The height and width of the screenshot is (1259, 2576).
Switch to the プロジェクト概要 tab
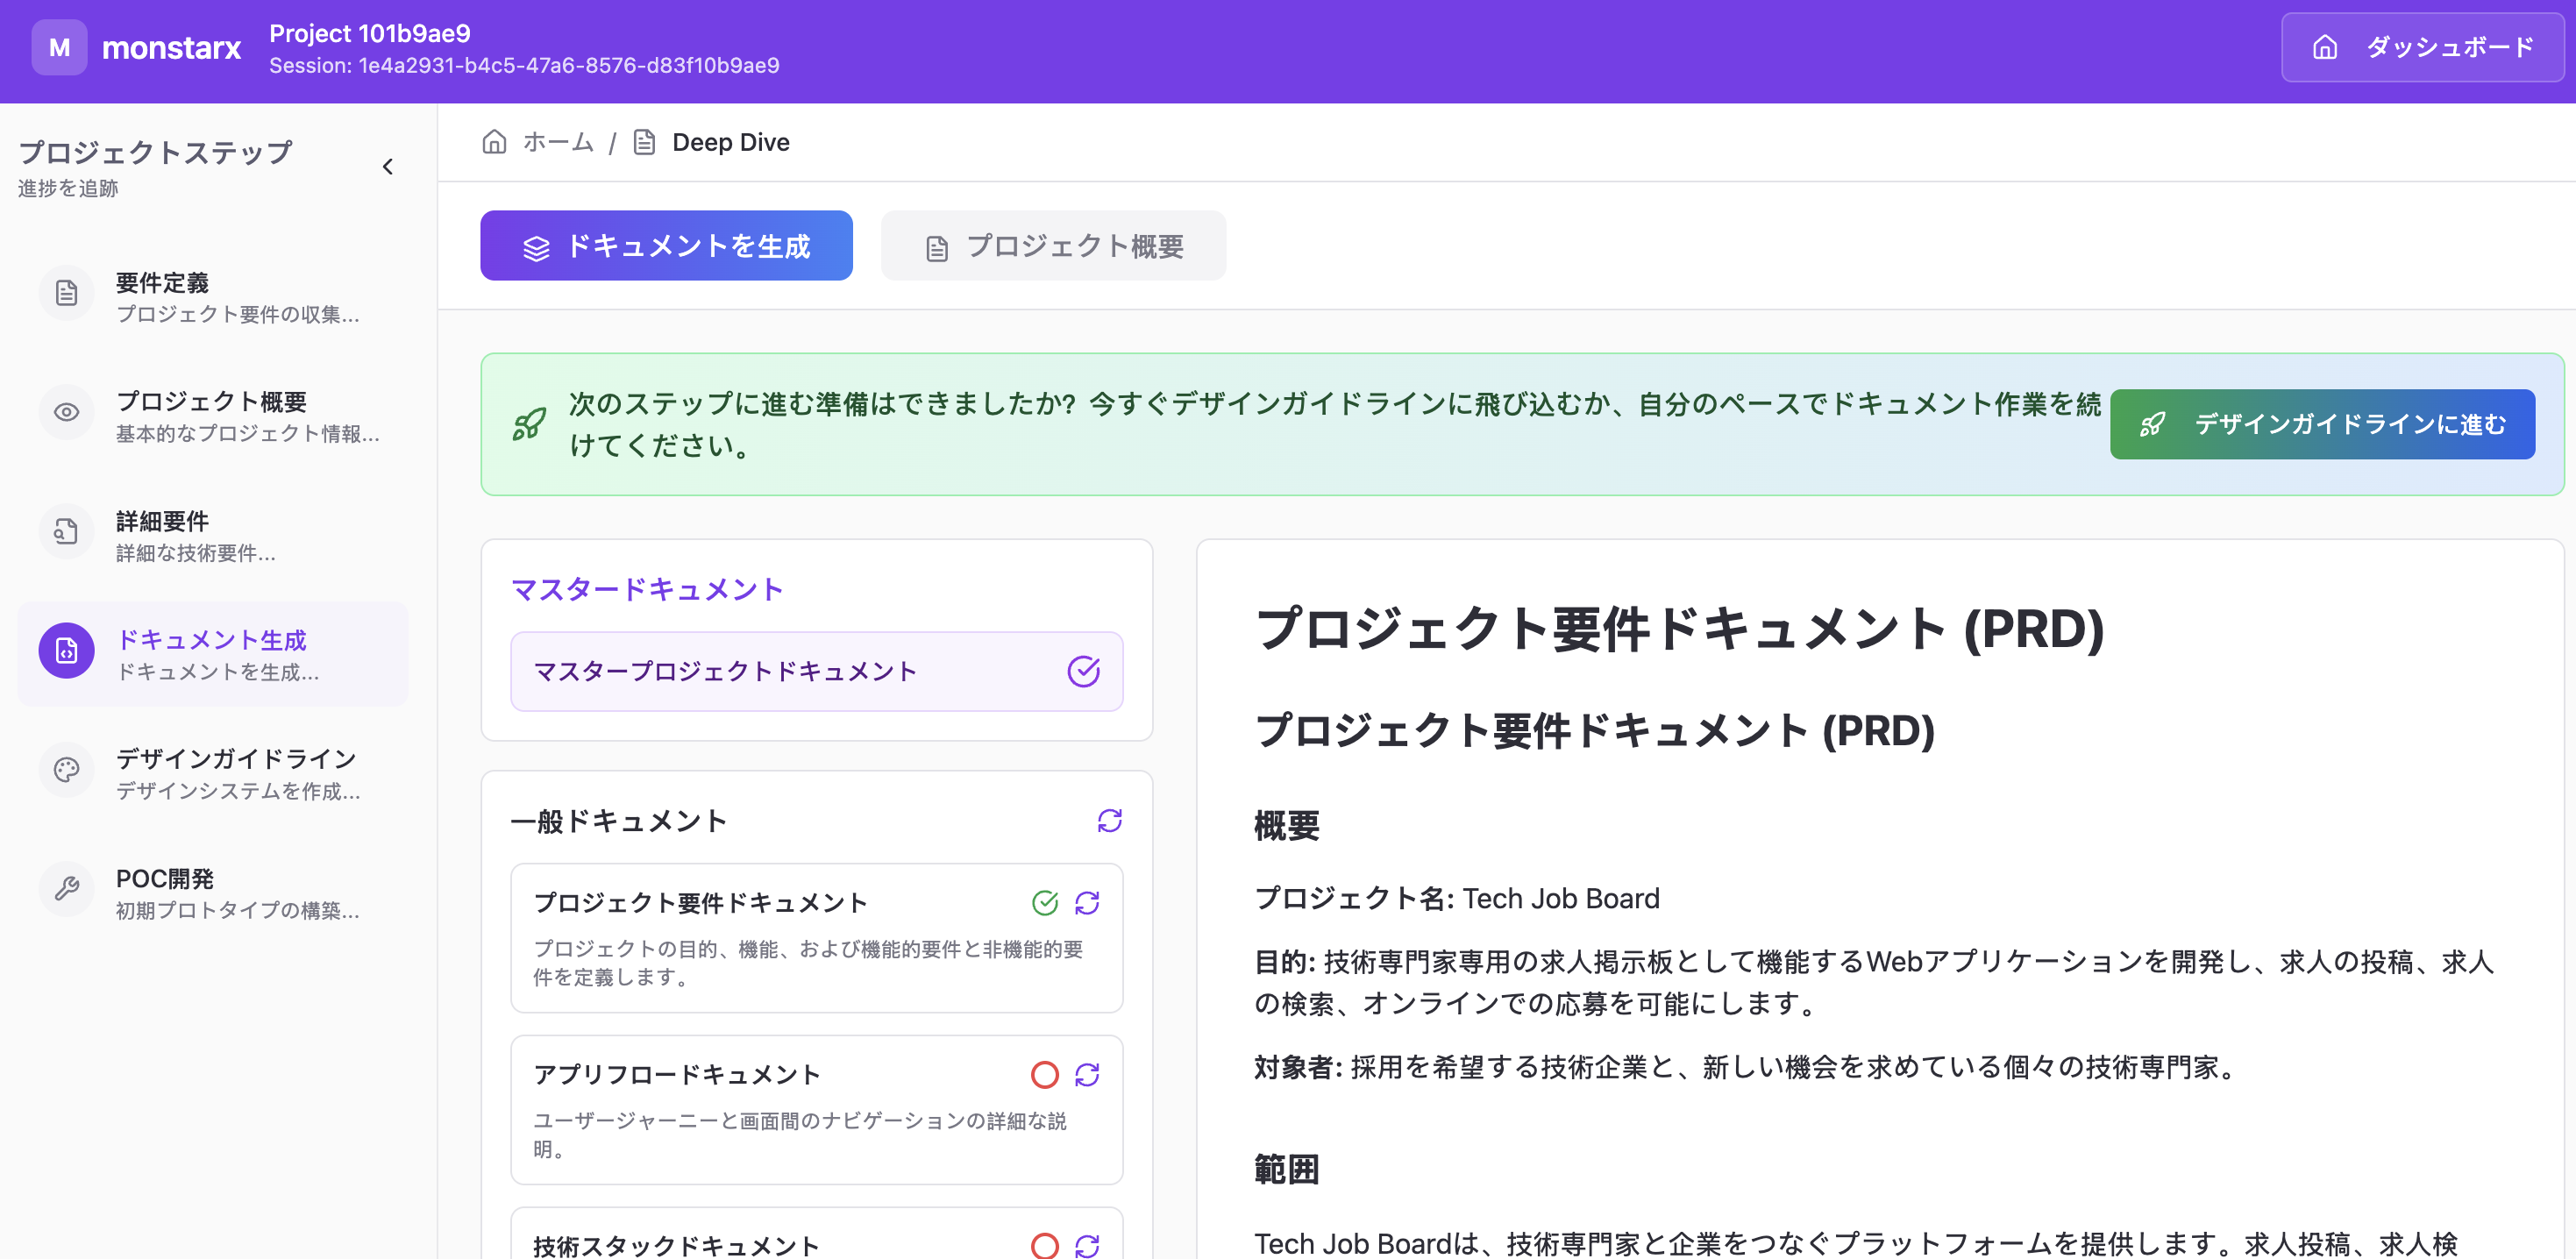click(1053, 246)
